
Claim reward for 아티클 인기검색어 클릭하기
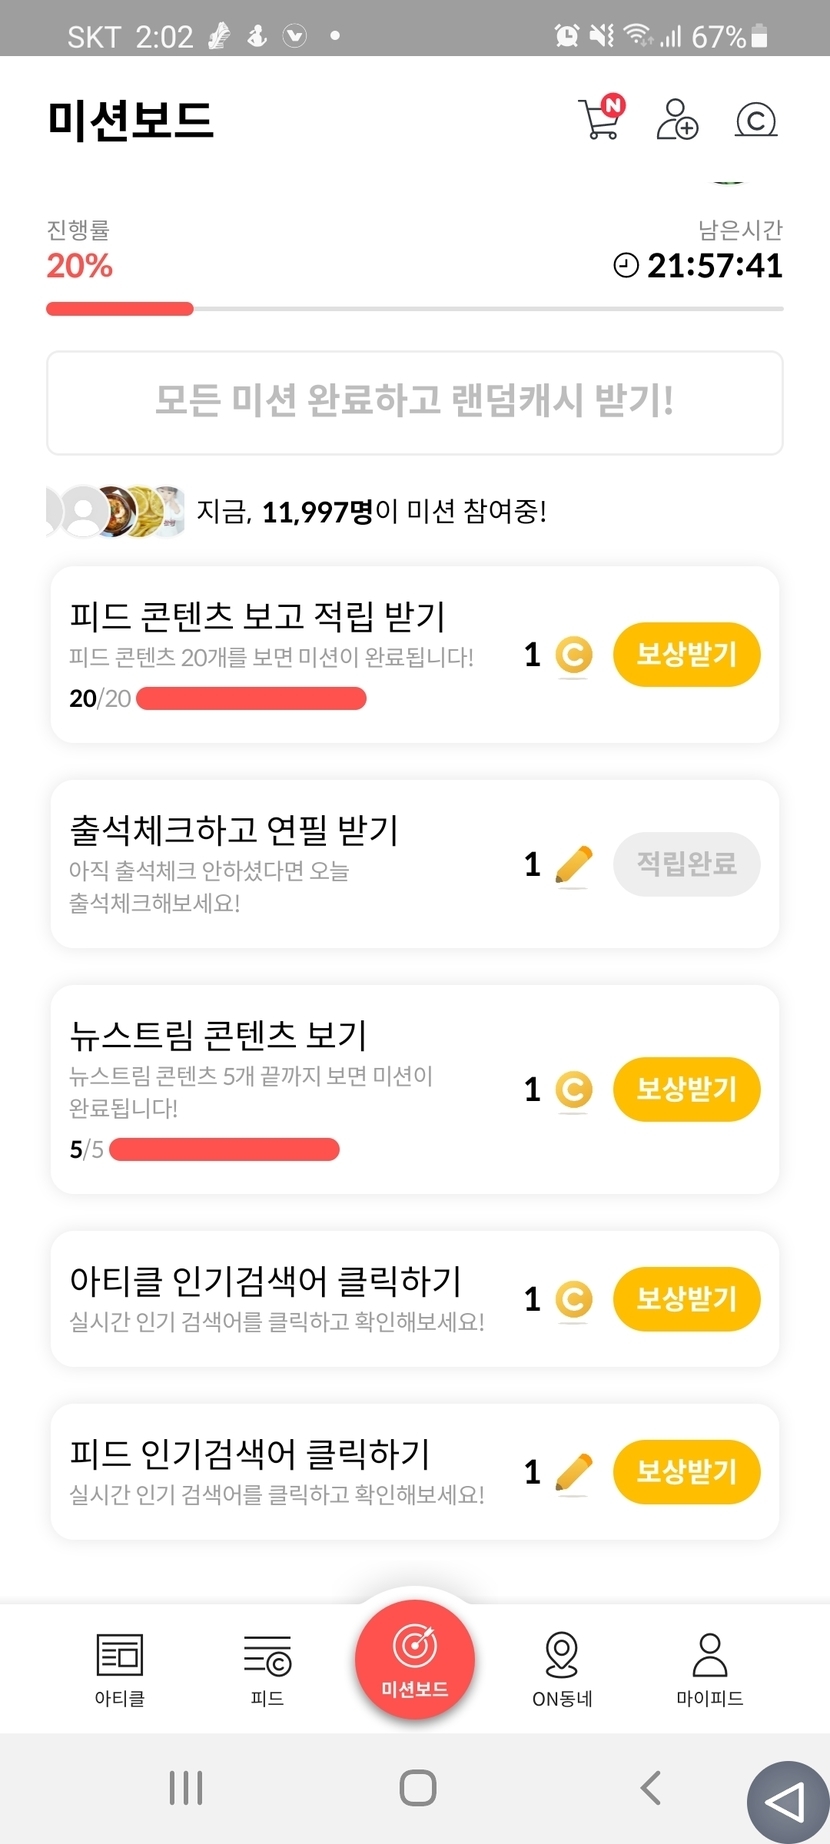point(686,1299)
